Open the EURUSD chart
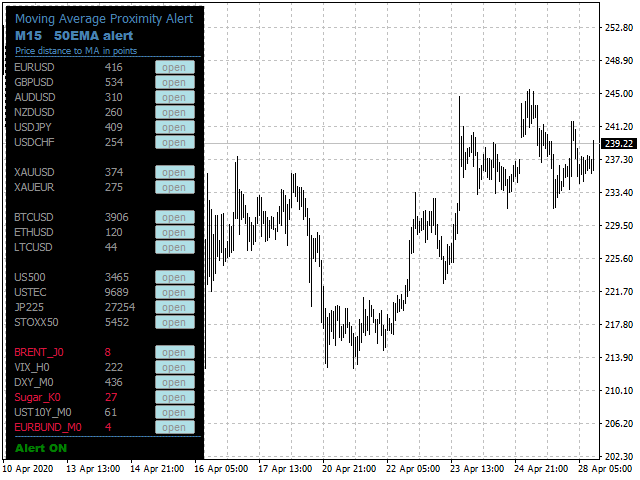 pyautogui.click(x=175, y=67)
